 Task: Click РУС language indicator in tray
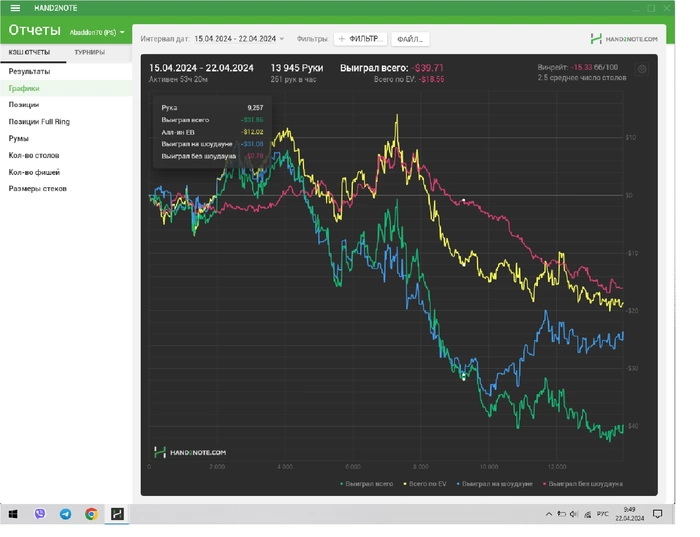[603, 514]
